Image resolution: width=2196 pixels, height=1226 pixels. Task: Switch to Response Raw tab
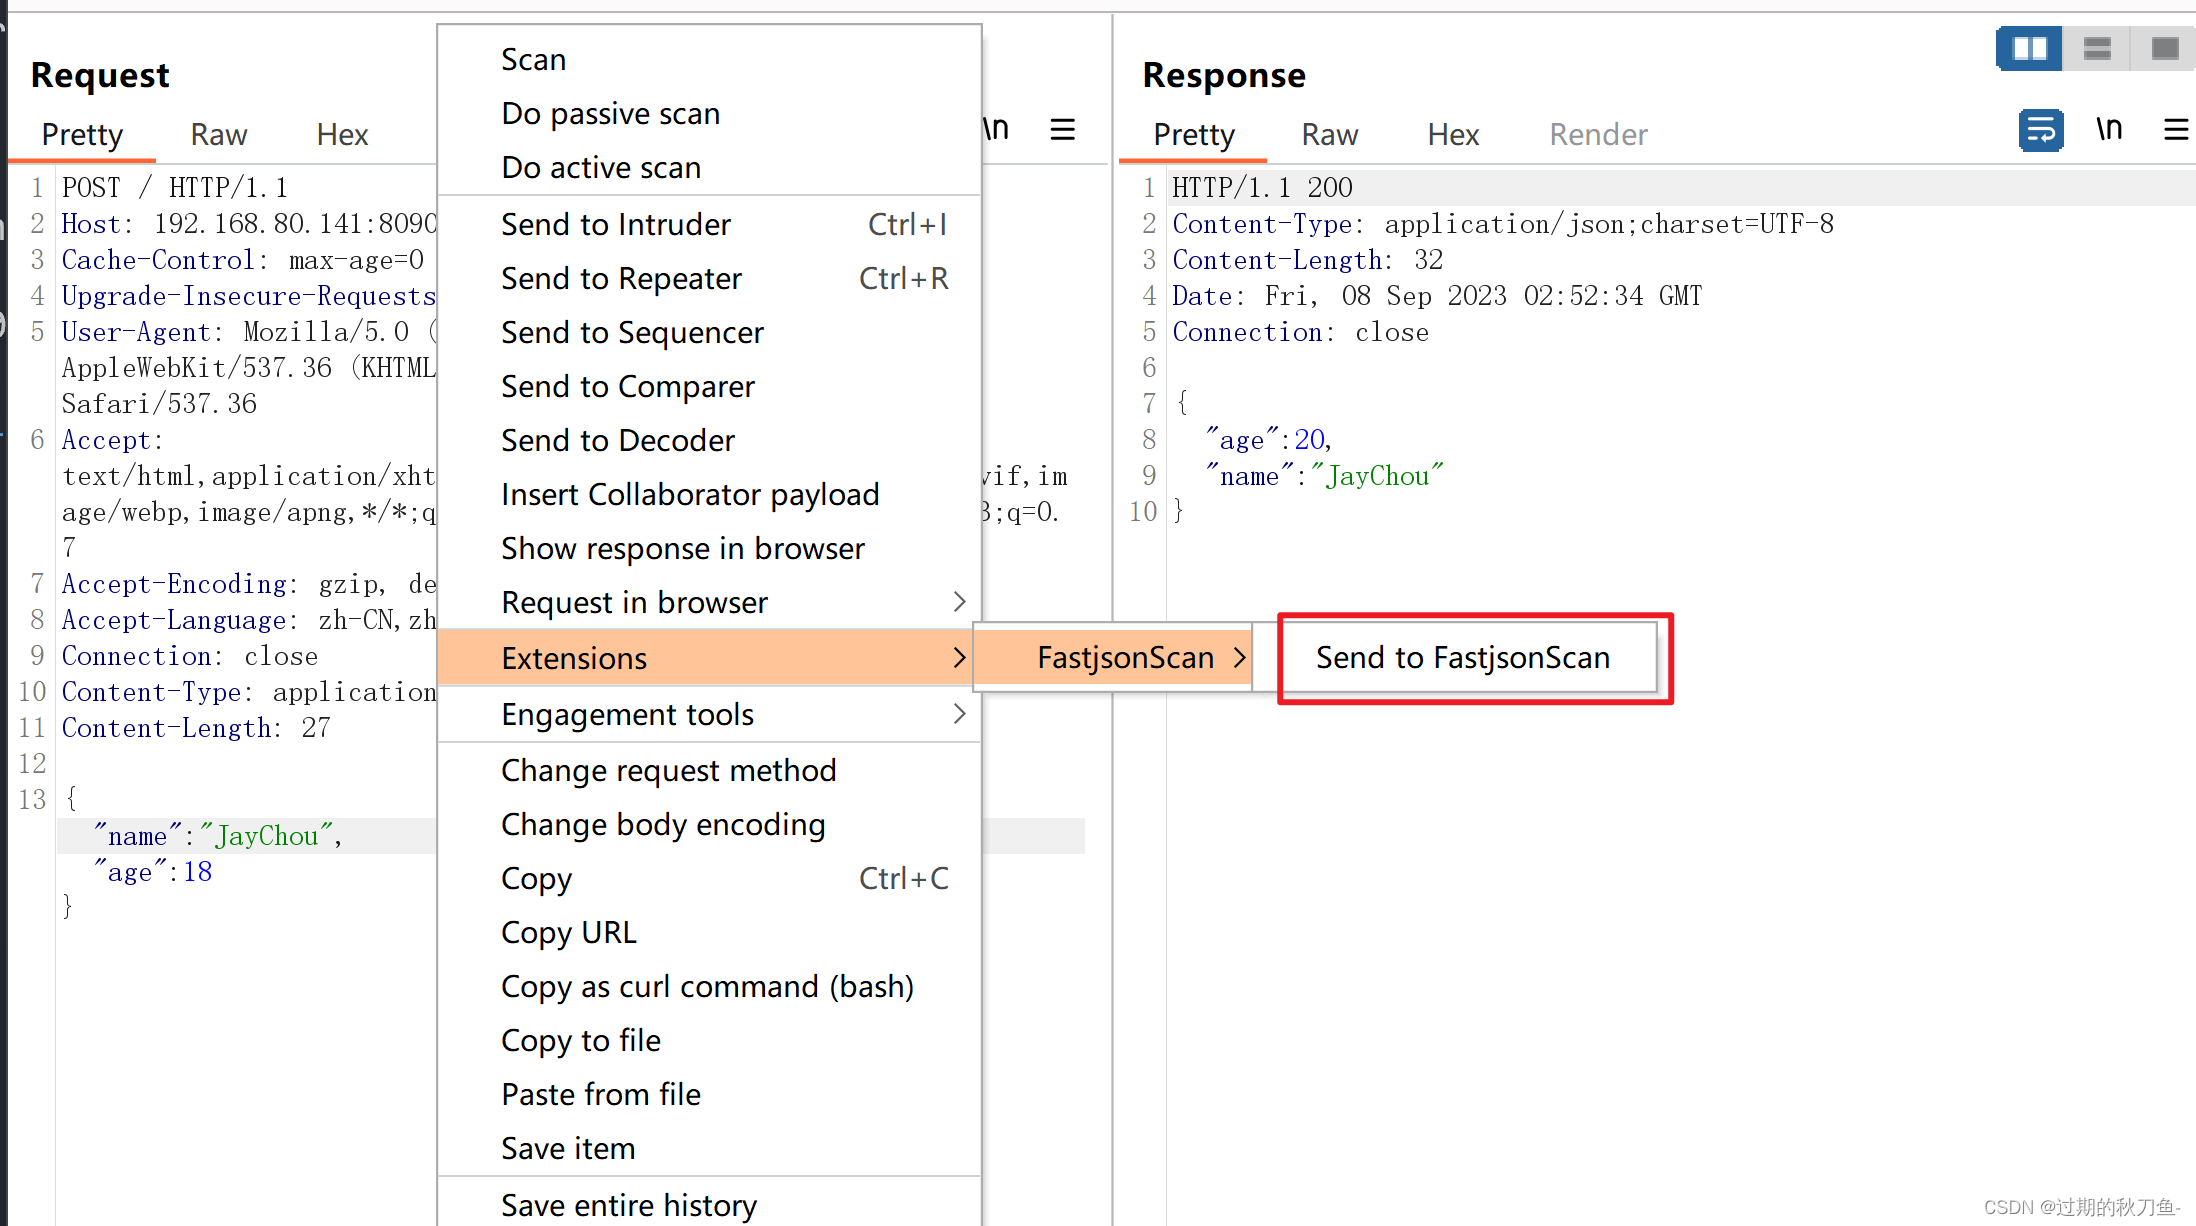(1329, 135)
